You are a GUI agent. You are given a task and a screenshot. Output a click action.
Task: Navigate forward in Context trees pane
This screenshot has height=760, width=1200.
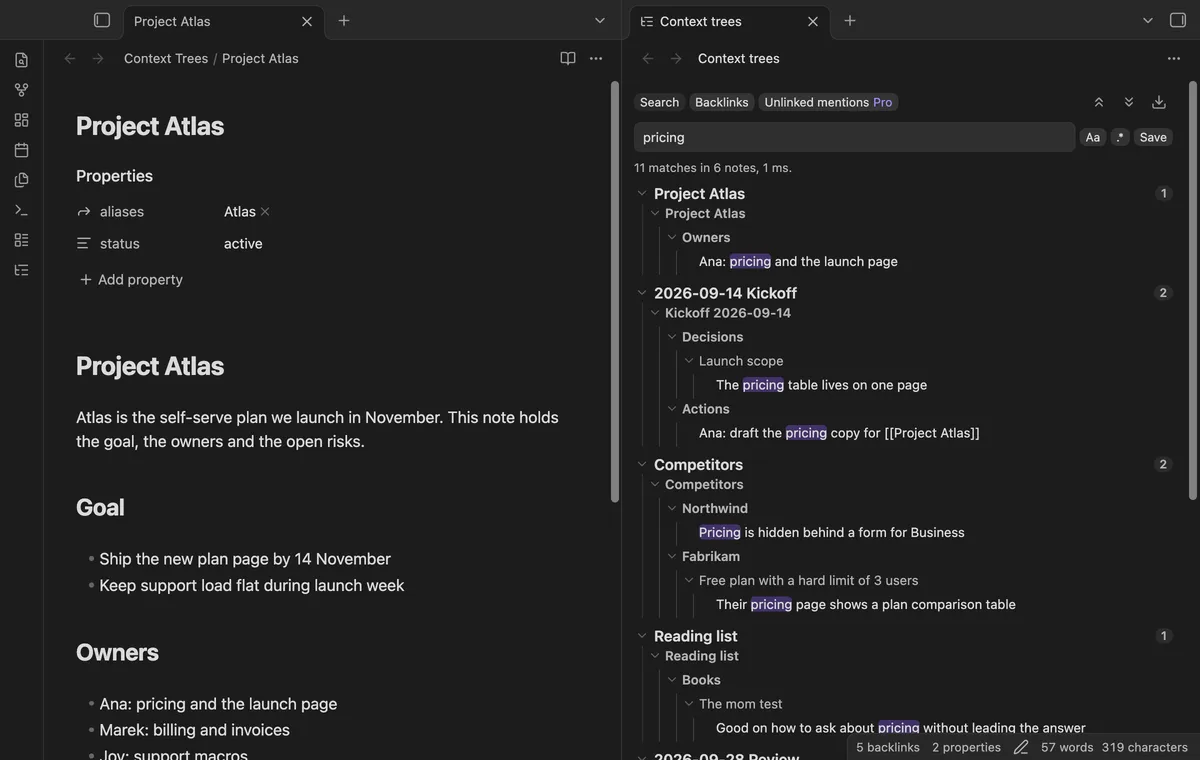coord(676,58)
